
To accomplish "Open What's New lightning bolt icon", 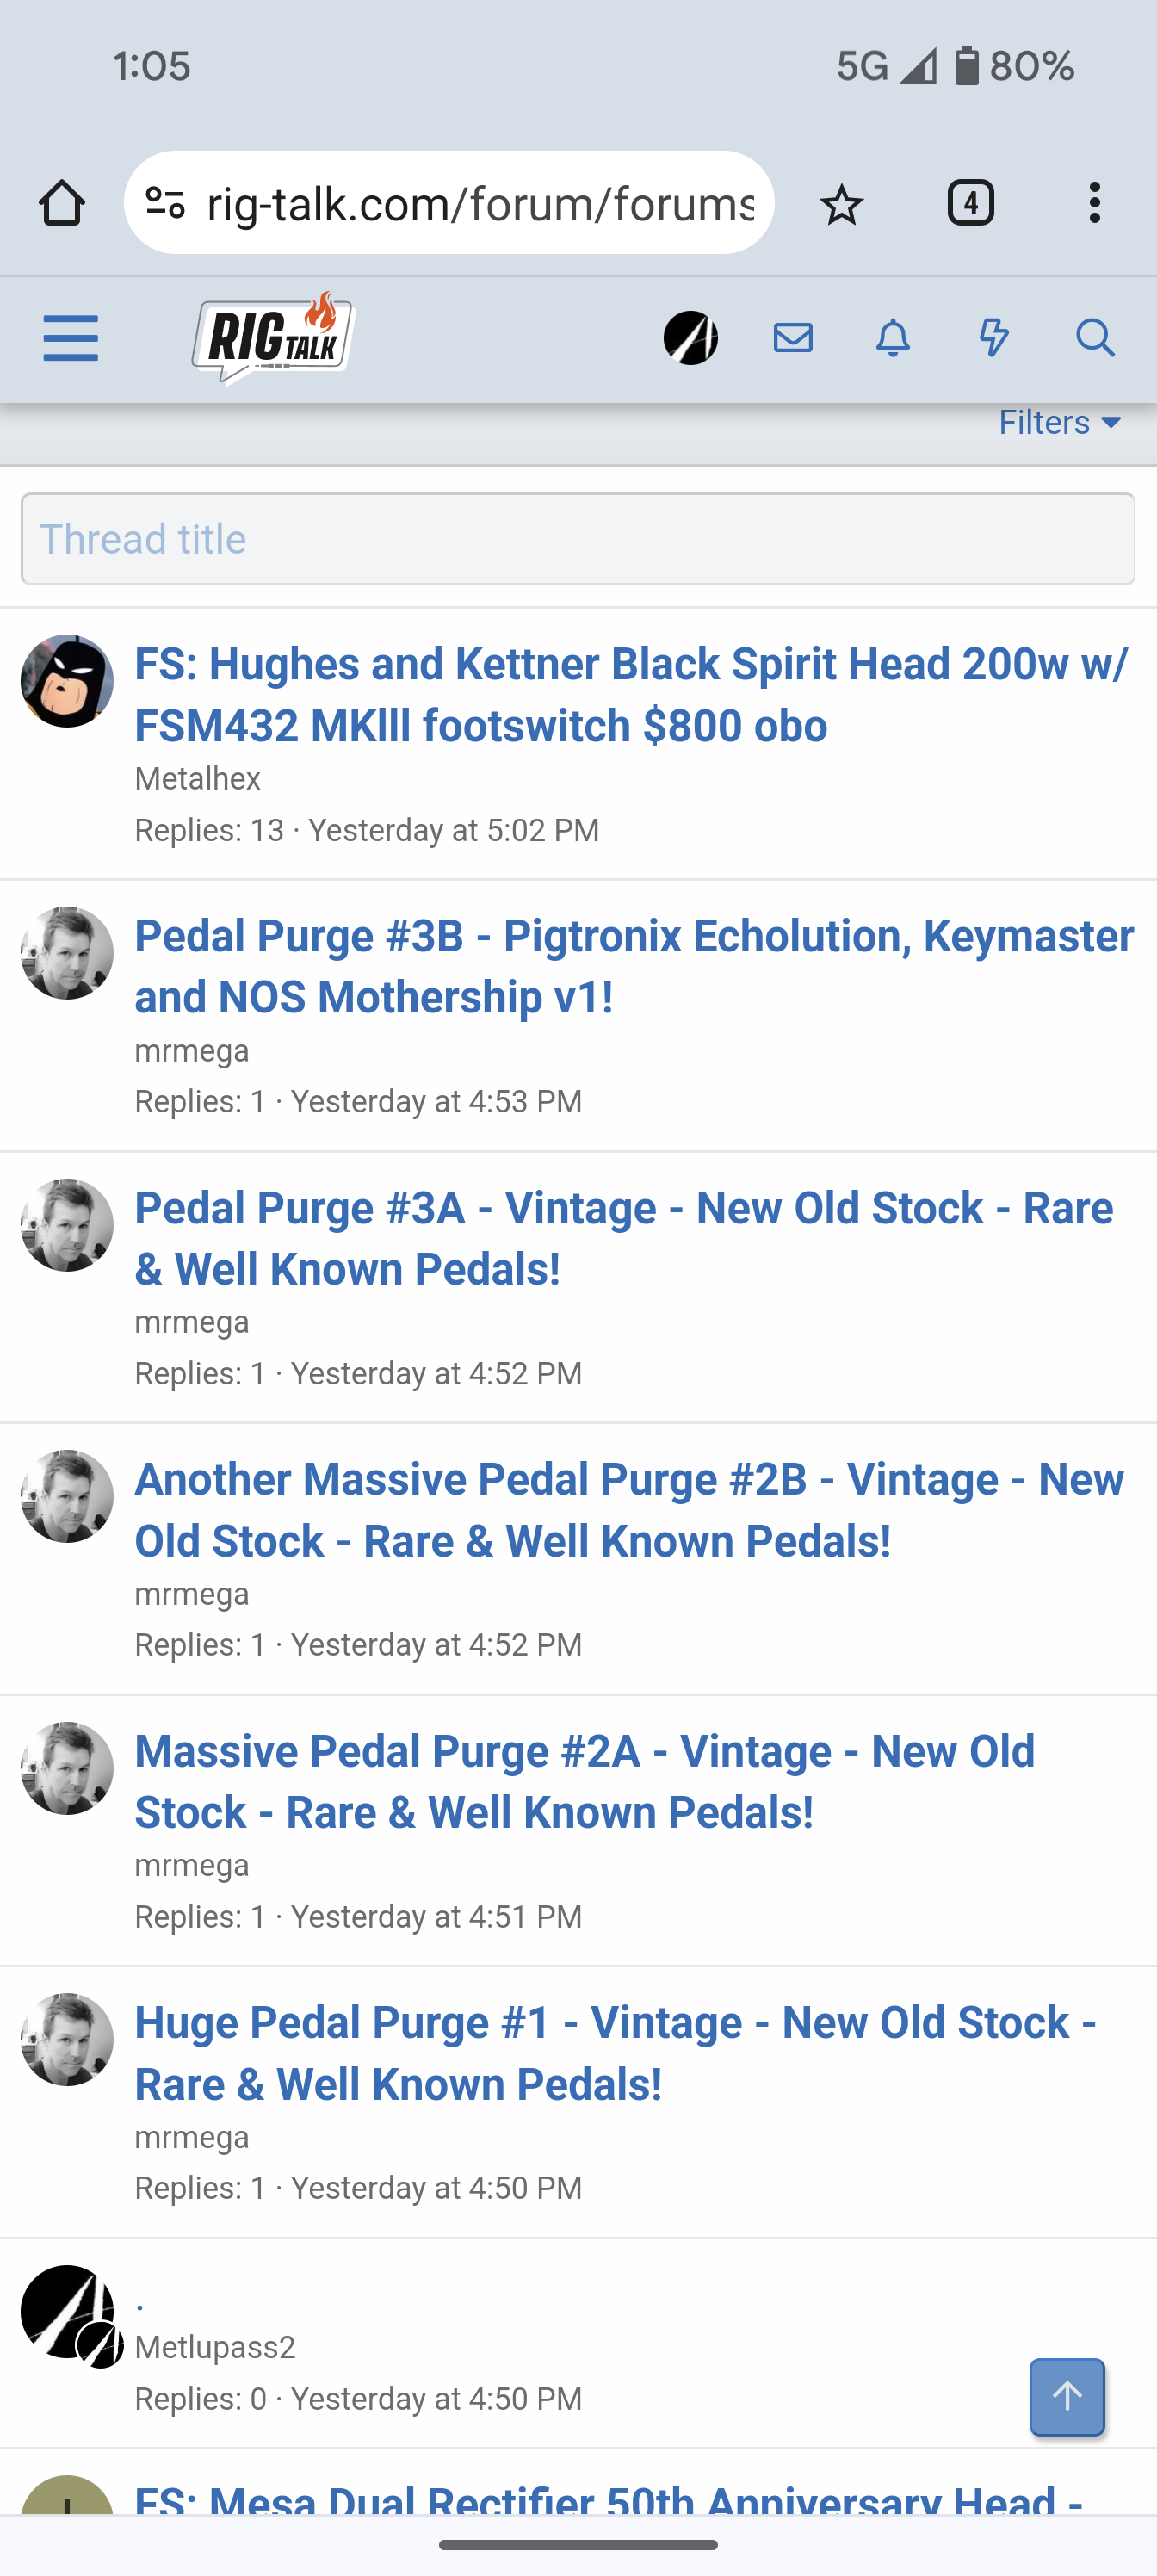I will point(993,338).
